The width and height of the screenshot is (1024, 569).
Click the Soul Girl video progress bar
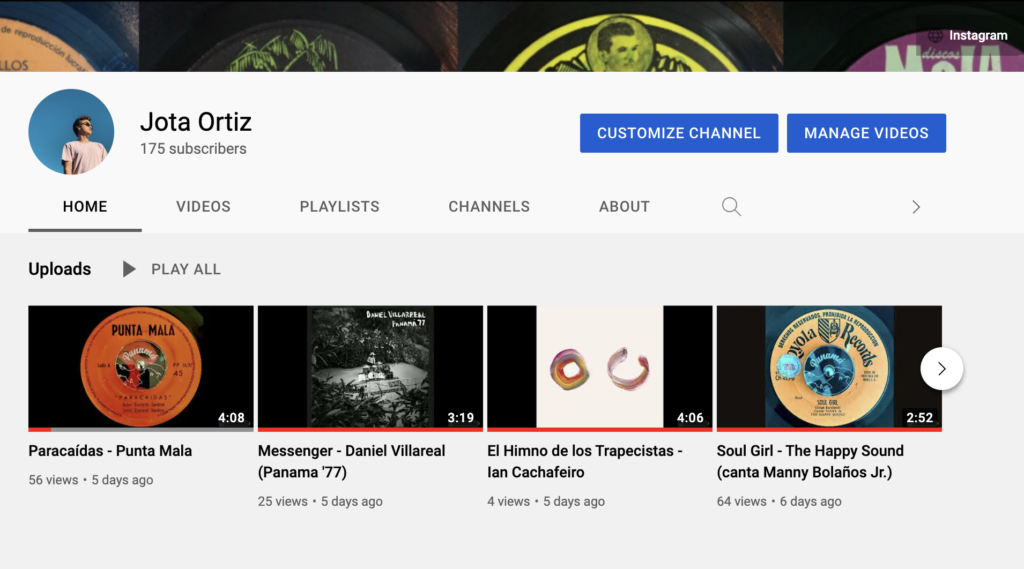(829, 430)
